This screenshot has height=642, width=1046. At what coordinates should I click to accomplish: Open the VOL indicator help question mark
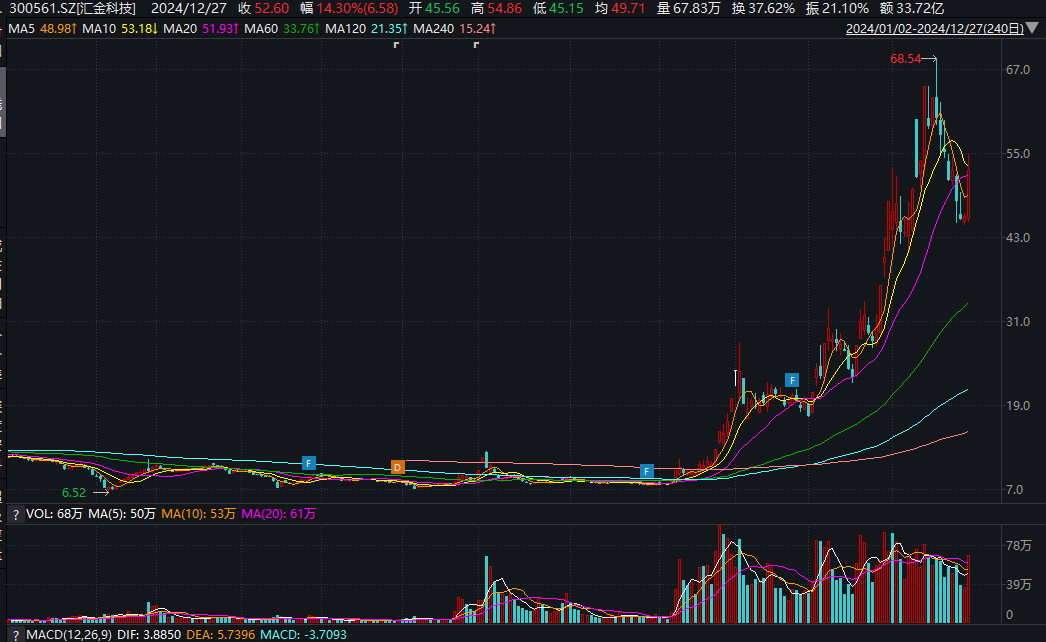point(16,515)
